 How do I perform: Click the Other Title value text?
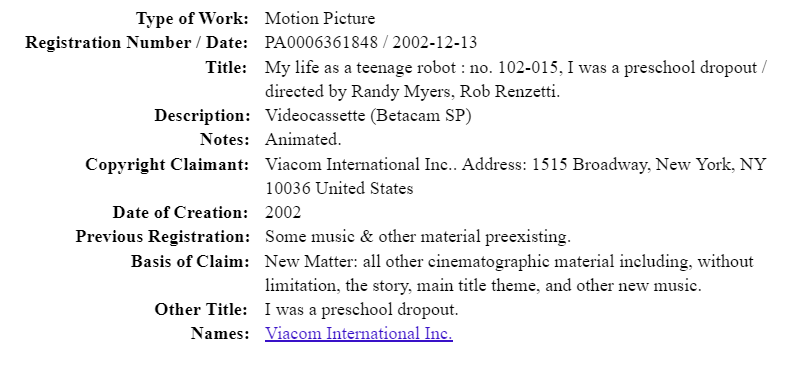(x=362, y=310)
